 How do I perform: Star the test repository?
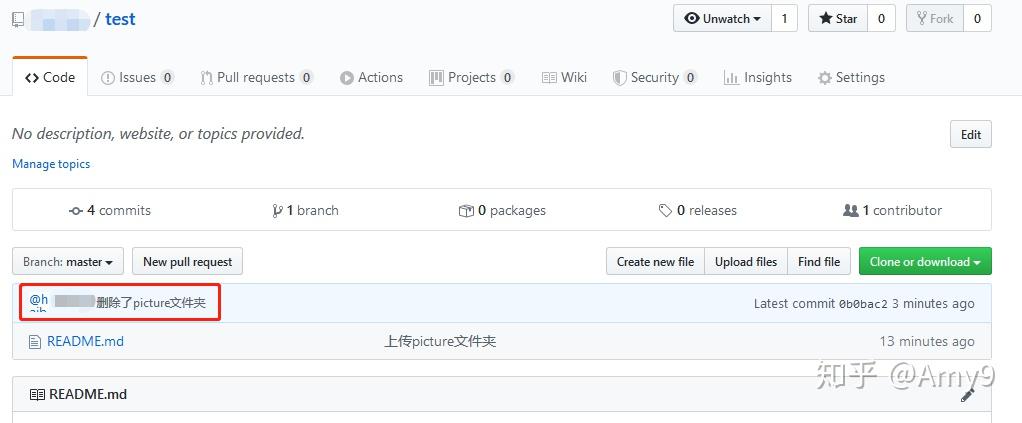click(x=837, y=19)
